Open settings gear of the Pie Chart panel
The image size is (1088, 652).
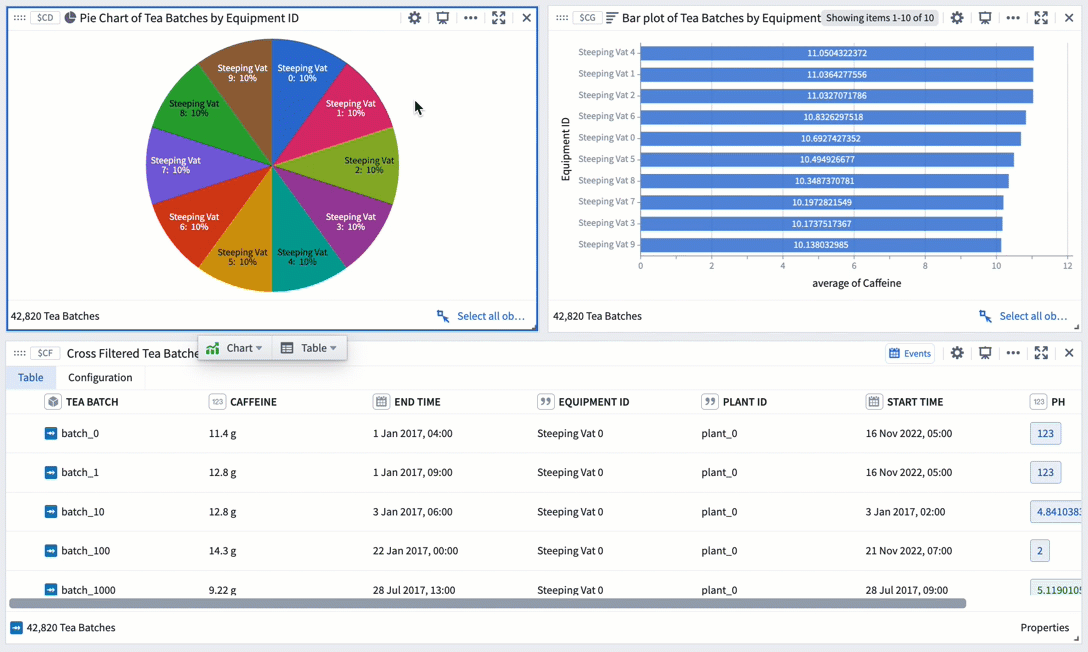[x=414, y=18]
